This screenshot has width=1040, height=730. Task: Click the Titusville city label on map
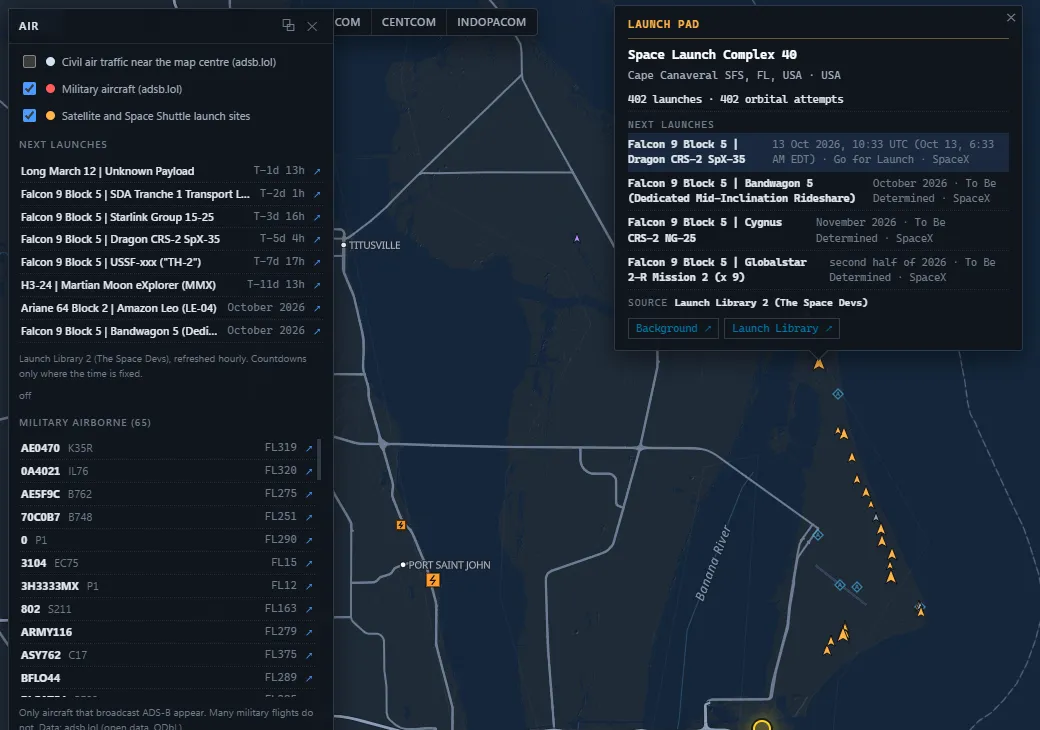coord(375,245)
